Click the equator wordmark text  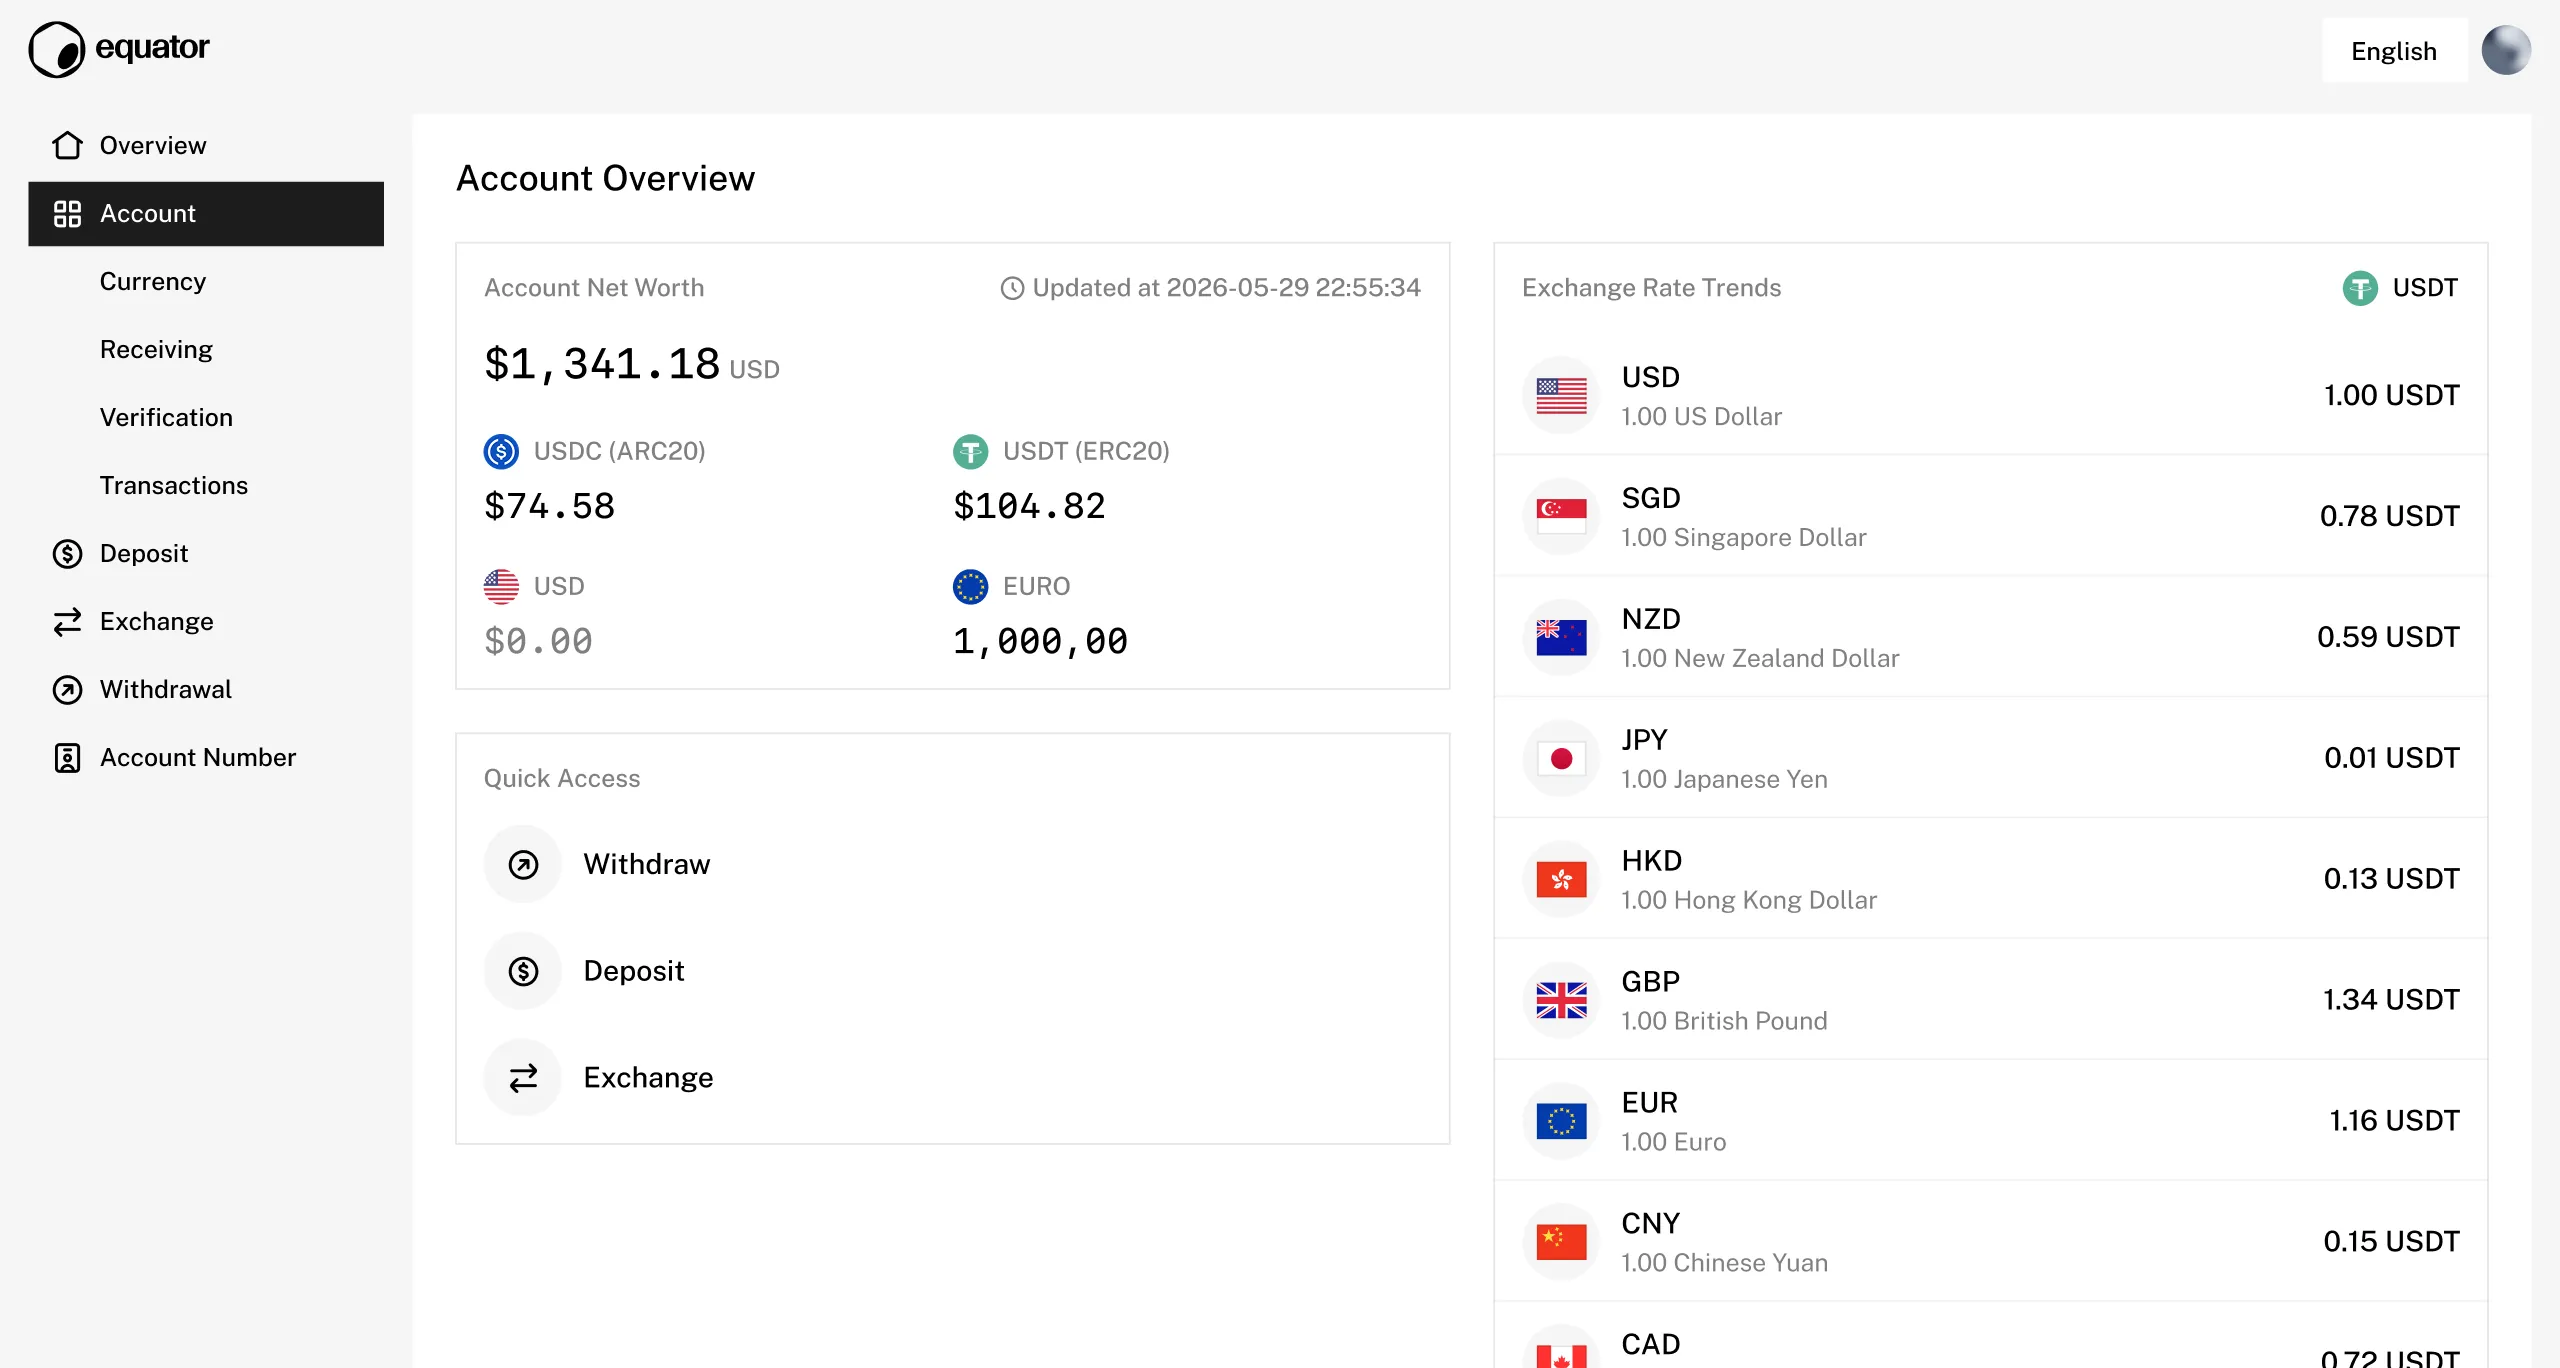[153, 47]
